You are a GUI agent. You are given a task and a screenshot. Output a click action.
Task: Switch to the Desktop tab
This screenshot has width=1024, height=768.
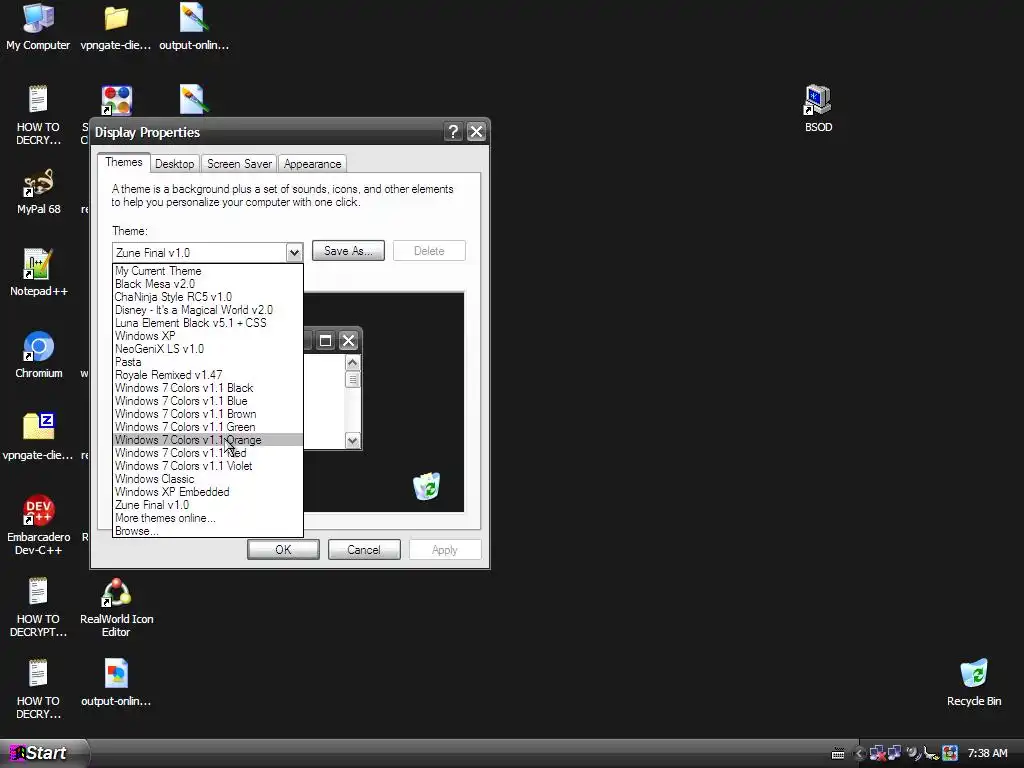click(x=174, y=164)
